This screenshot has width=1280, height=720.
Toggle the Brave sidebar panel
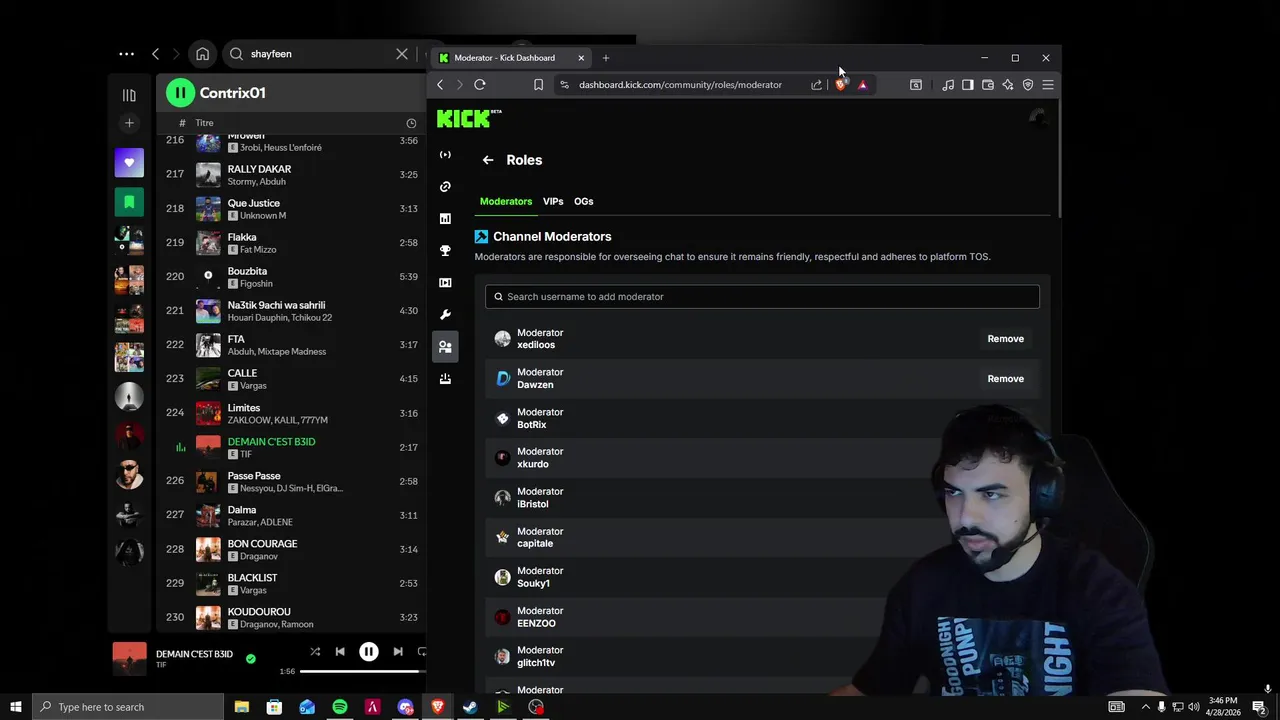968,85
